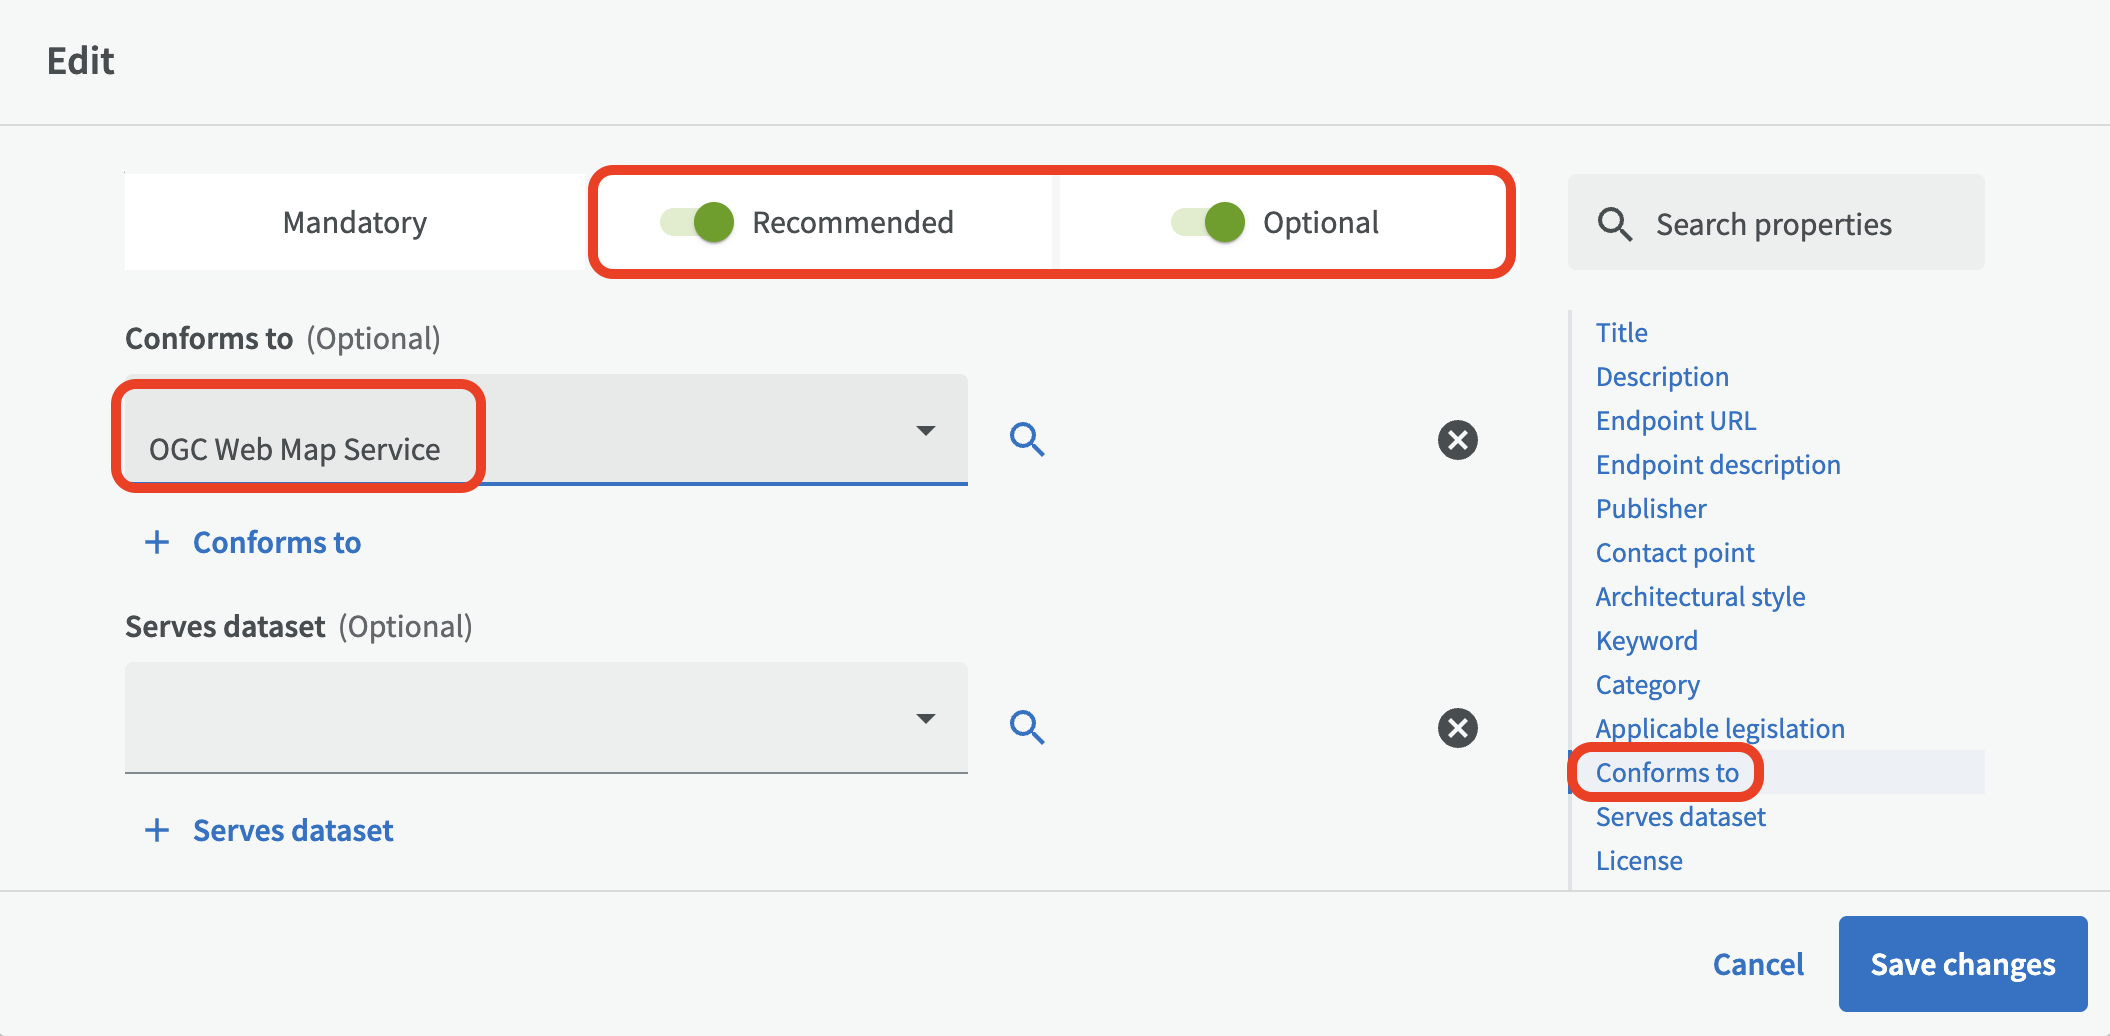Click search icon next to Conforms to field
The width and height of the screenshot is (2110, 1036).
coord(1027,439)
